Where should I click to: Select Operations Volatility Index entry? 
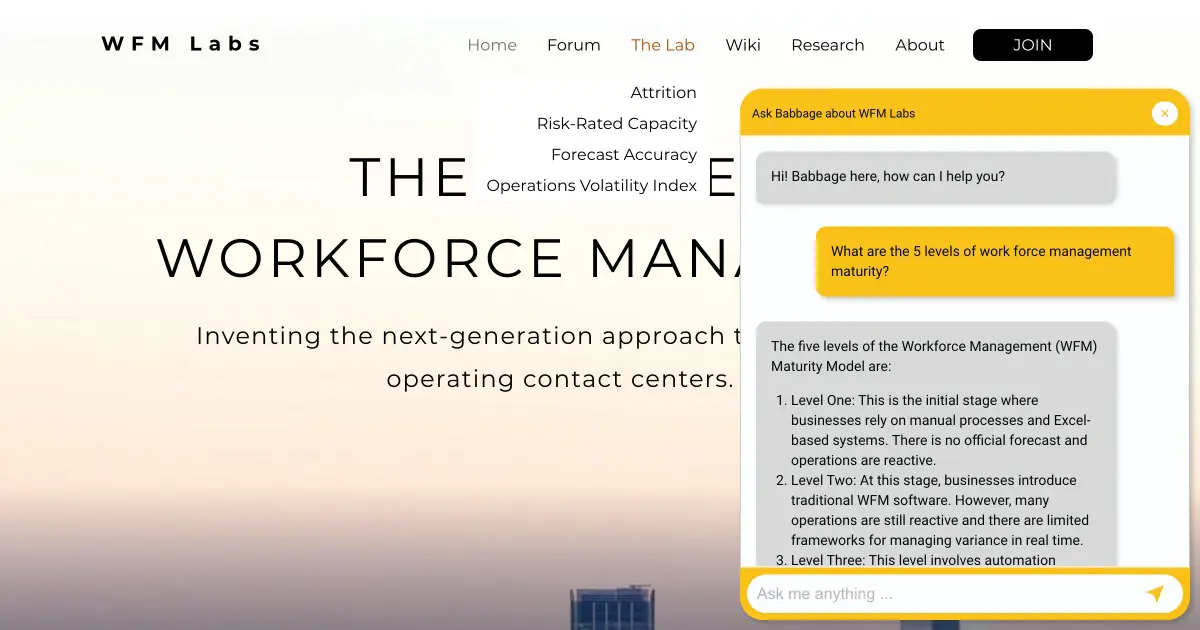[592, 185]
